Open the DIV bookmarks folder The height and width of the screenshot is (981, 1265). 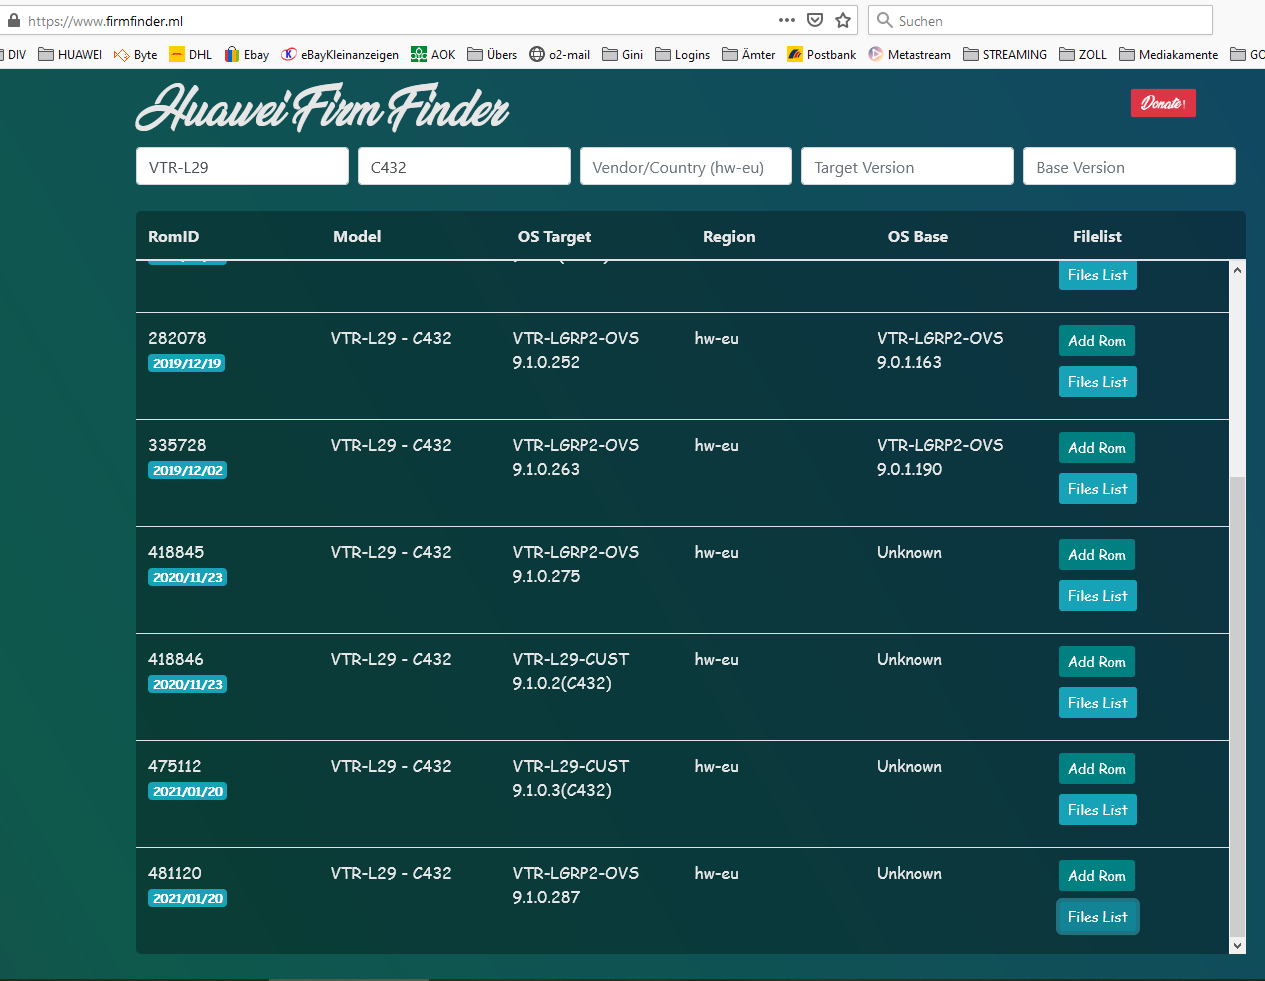point(14,54)
